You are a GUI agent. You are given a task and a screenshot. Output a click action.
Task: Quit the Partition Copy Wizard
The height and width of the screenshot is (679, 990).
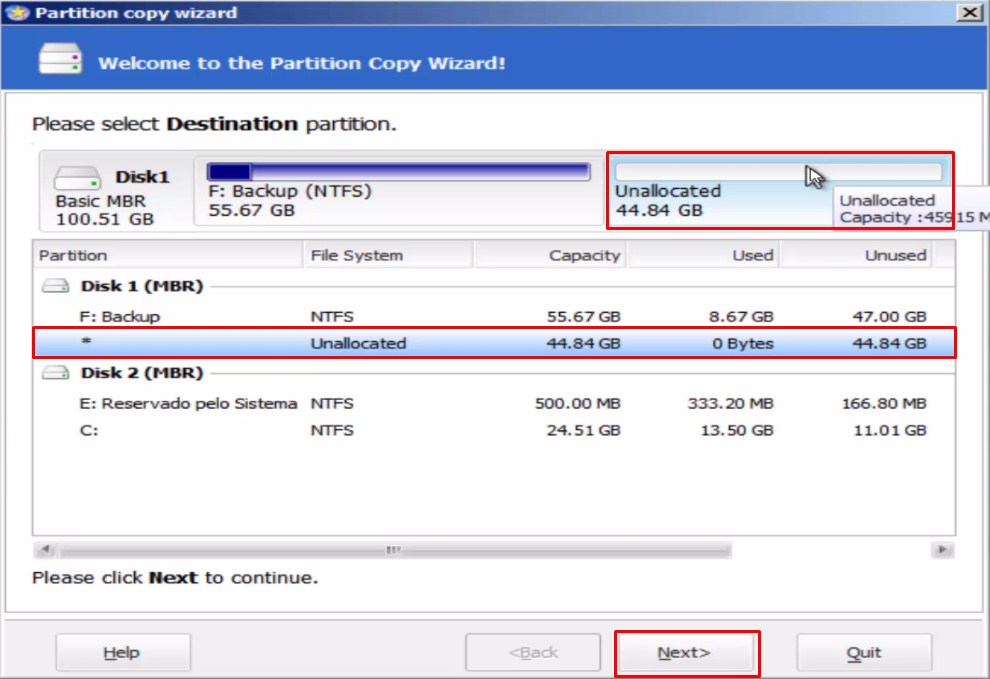864,652
